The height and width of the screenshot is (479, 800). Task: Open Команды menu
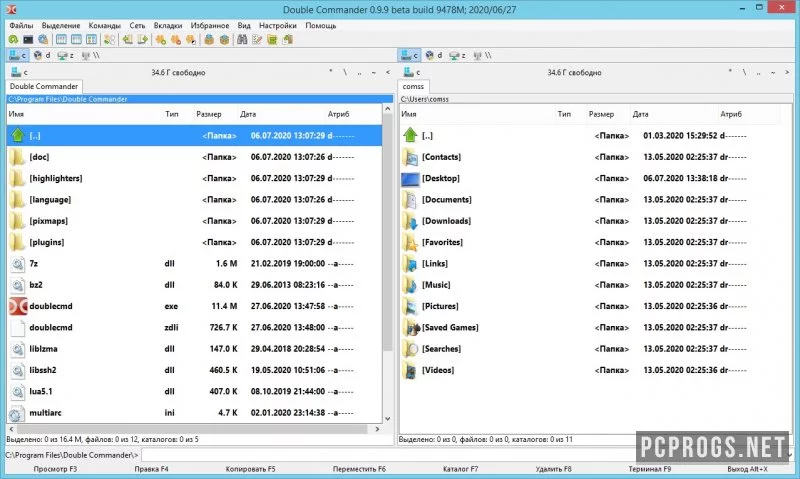tap(105, 26)
